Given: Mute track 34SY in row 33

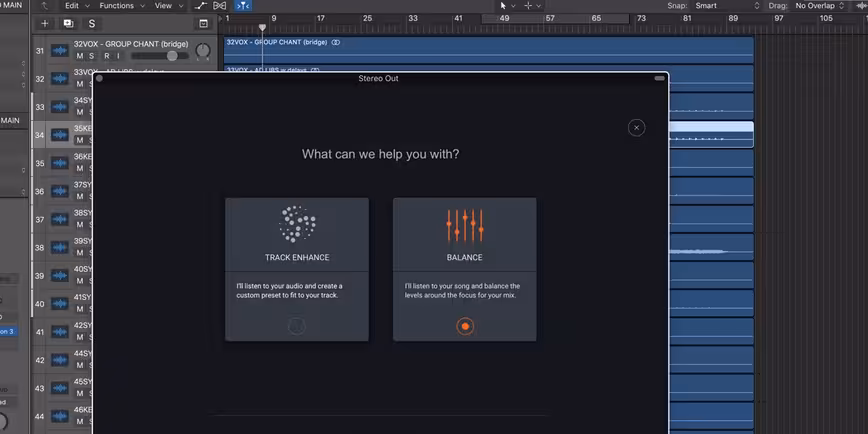Looking at the screenshot, I should pos(80,112).
